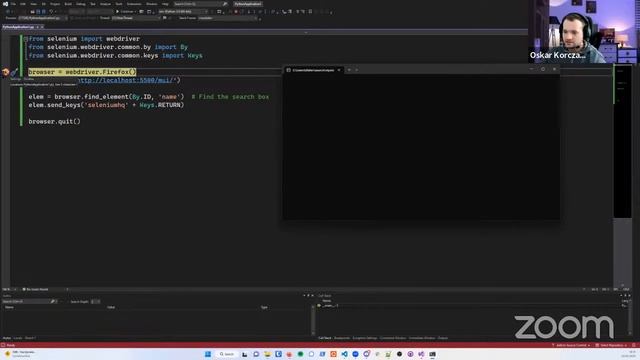Close the PythonApplication1.py editor tab
Viewport: 640px width, 360px height.
click(x=42, y=27)
